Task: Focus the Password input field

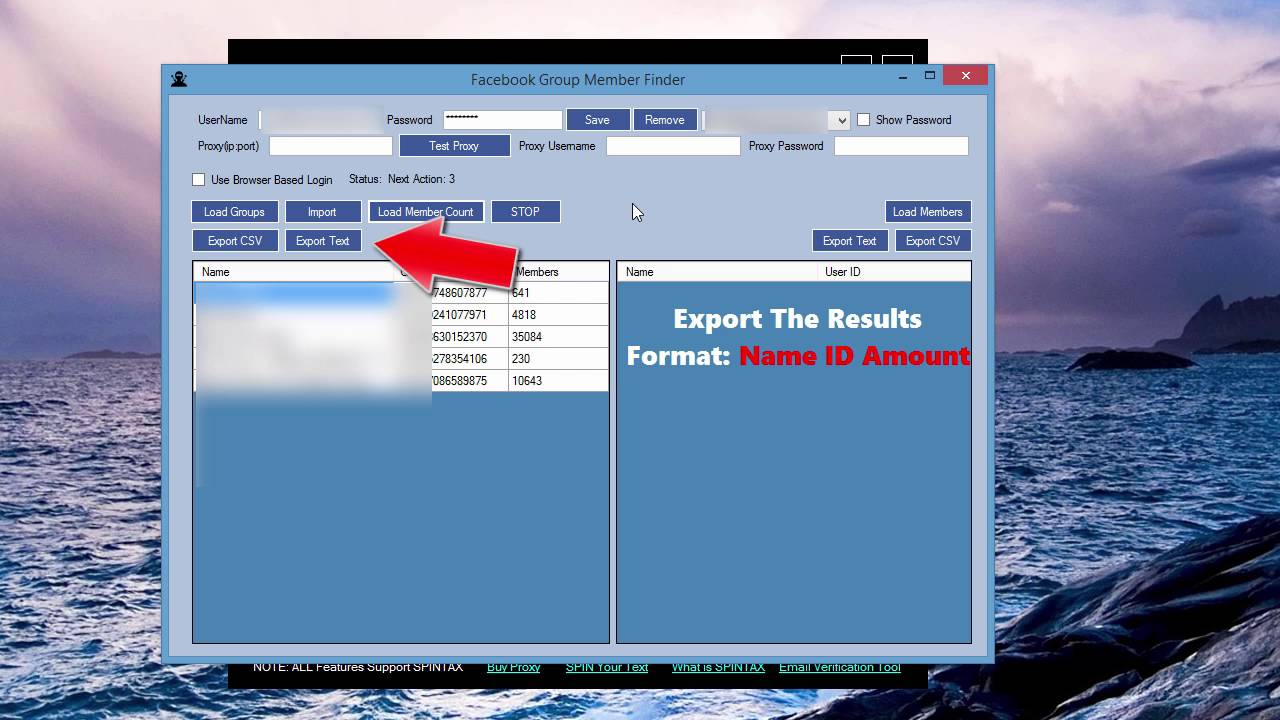Action: tap(503, 120)
